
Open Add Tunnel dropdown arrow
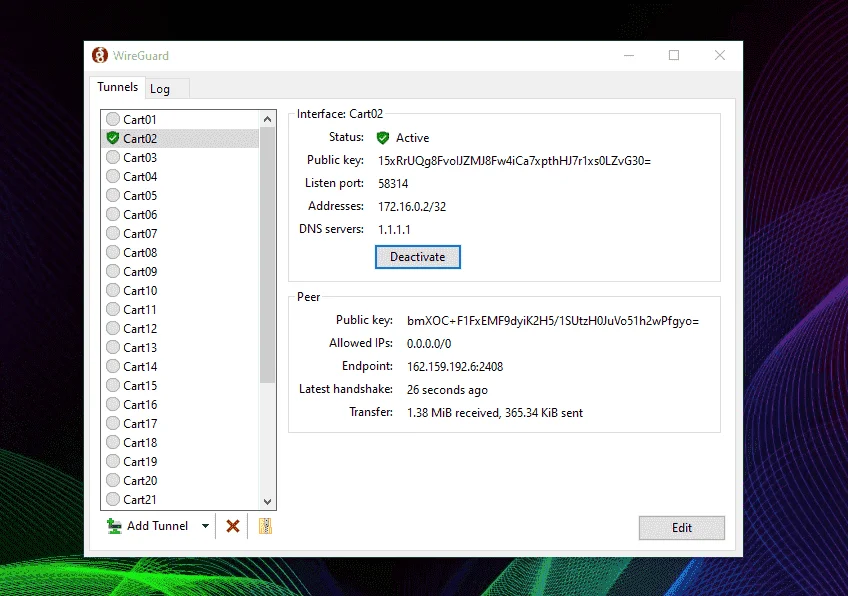coord(205,526)
